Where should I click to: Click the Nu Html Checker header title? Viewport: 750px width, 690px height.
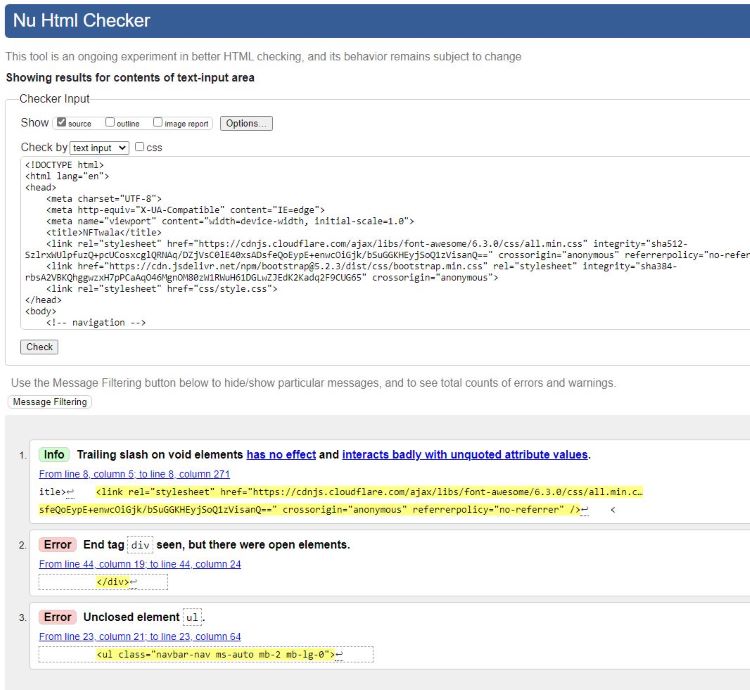click(x=81, y=20)
